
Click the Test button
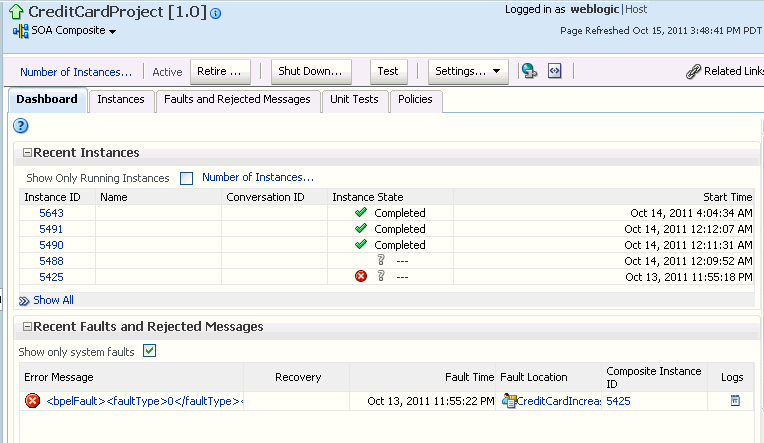coord(388,72)
